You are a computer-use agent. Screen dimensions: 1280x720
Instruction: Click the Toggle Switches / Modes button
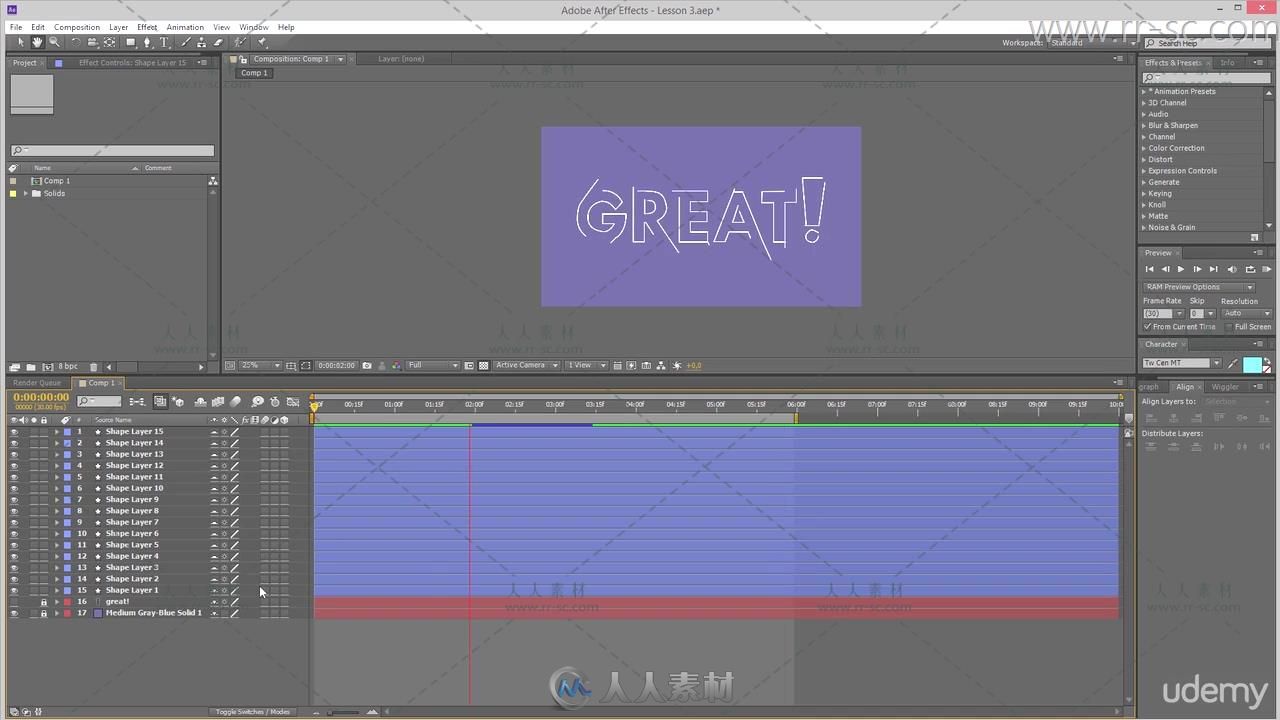pyautogui.click(x=253, y=712)
